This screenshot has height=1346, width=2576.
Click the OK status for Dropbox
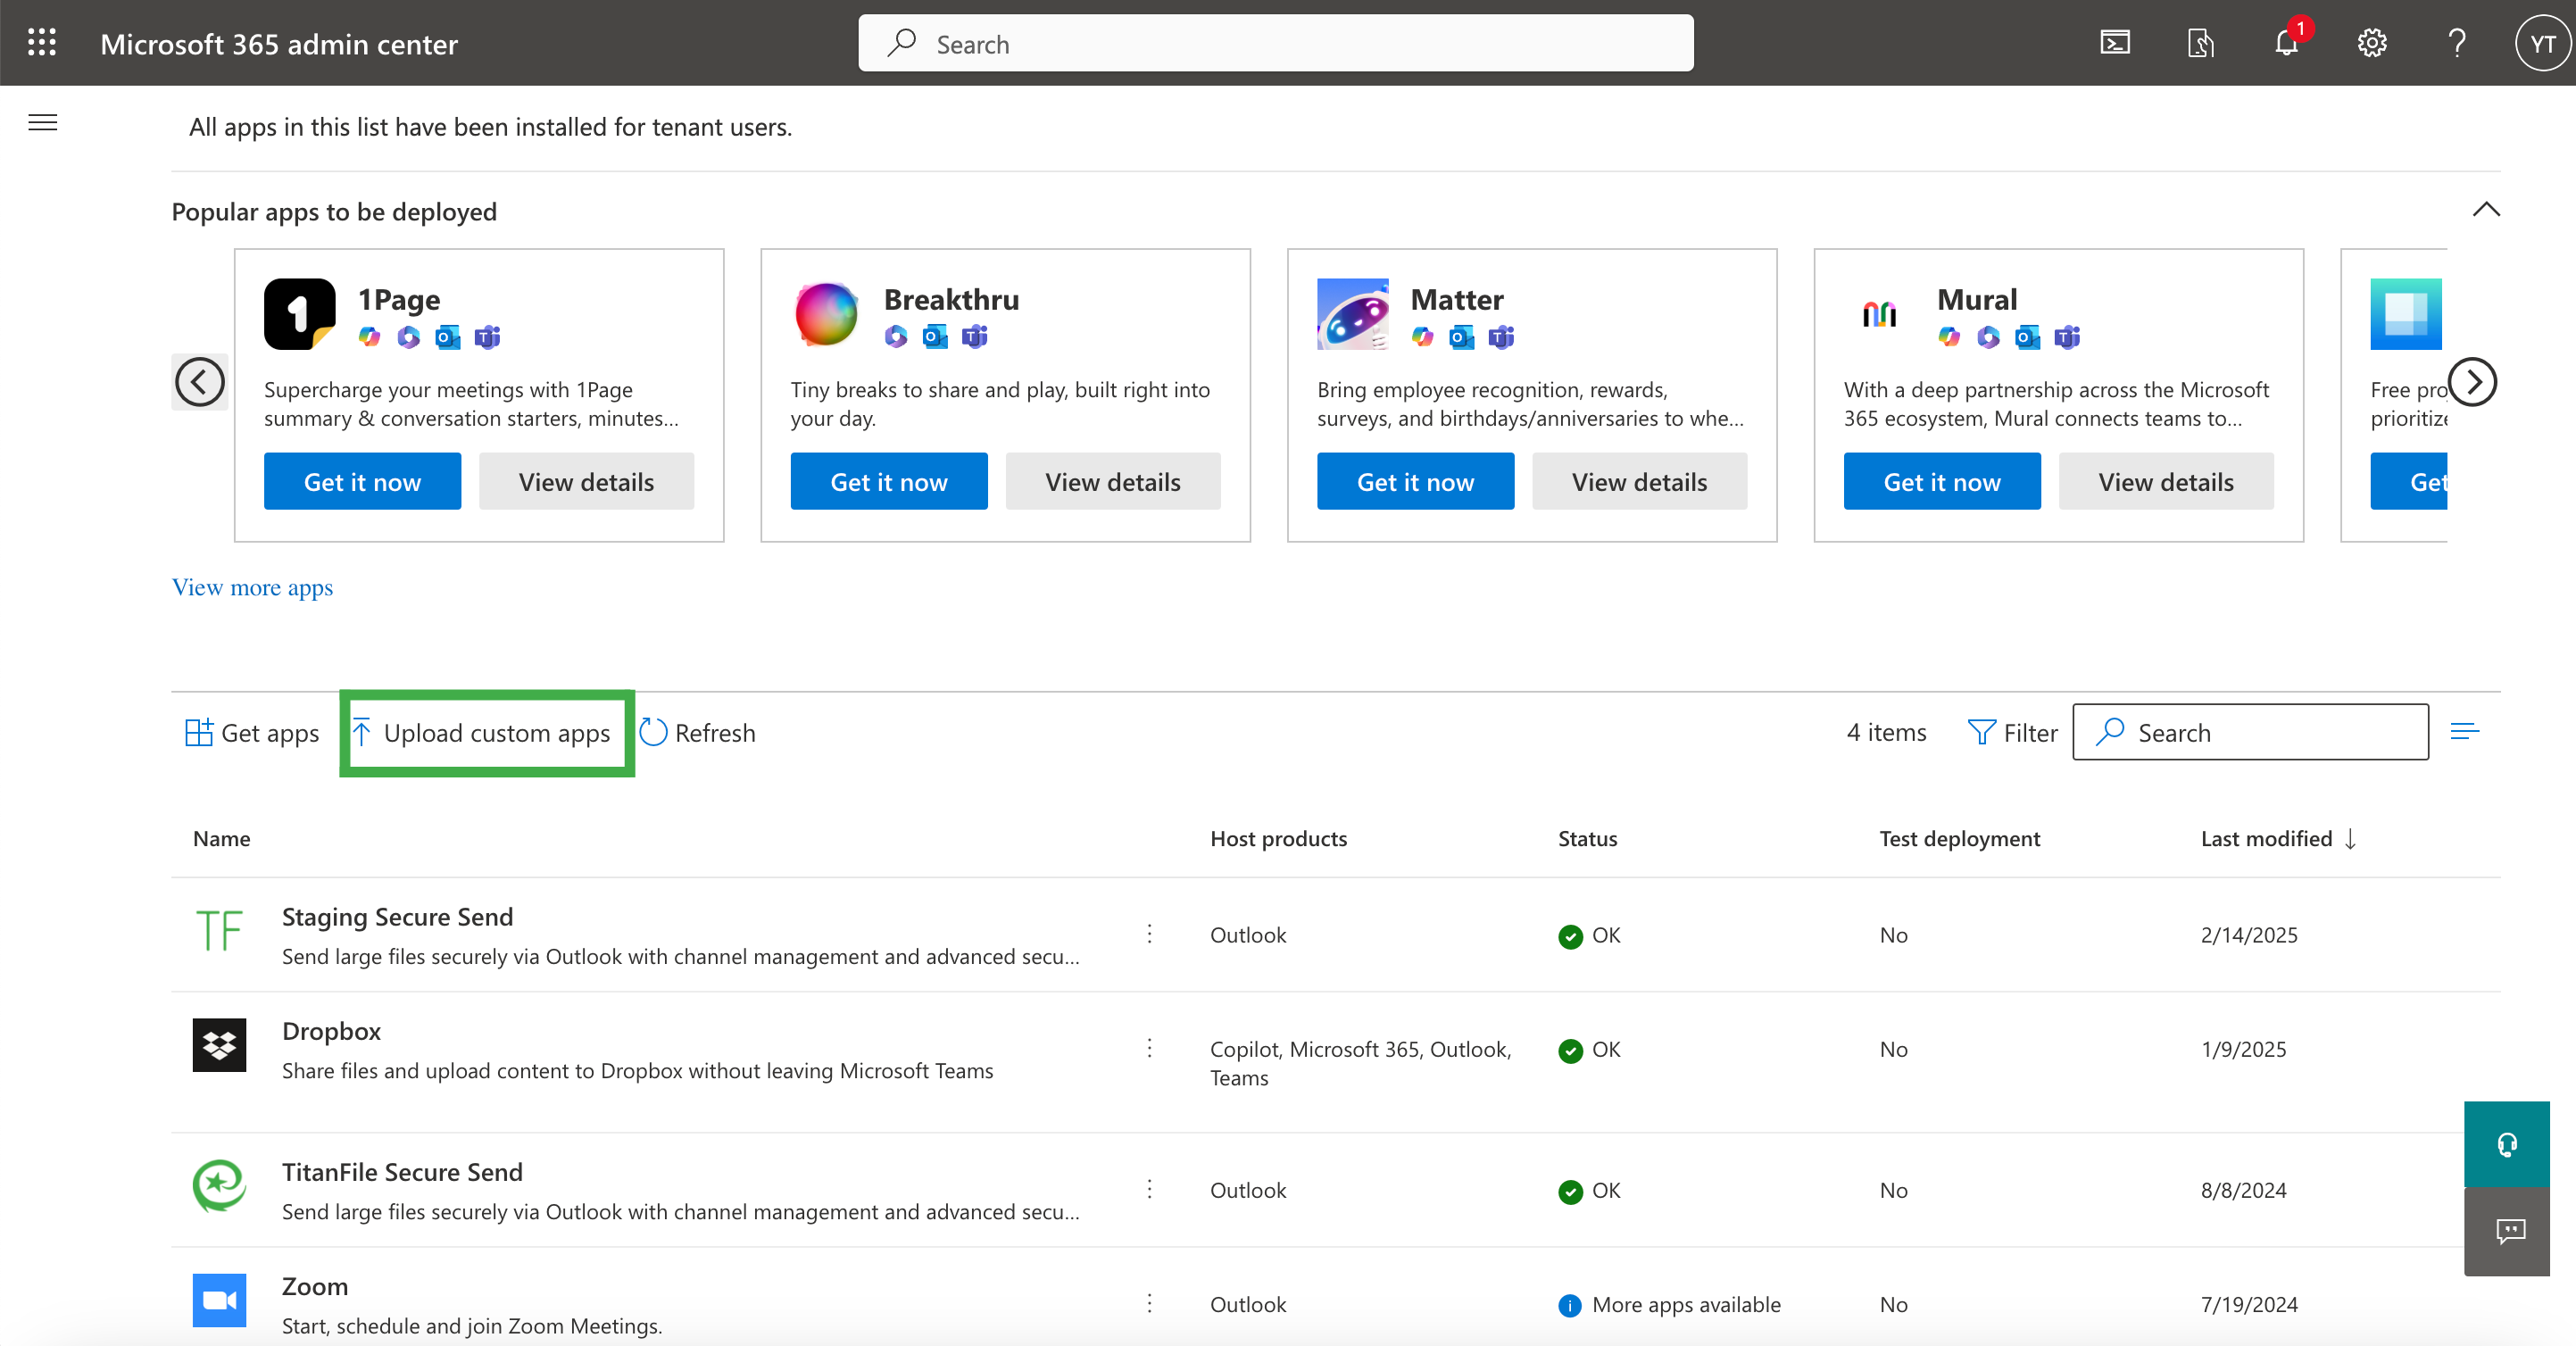tap(1589, 1049)
